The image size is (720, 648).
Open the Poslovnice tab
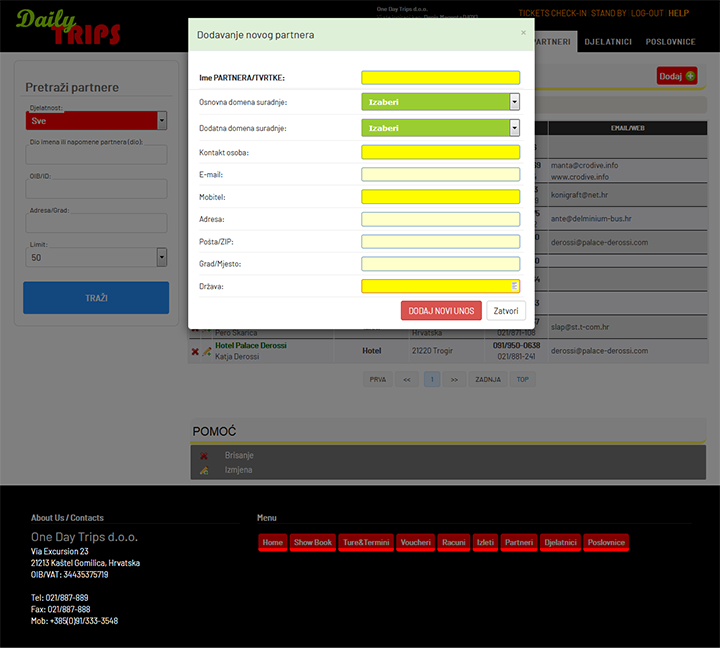669,42
